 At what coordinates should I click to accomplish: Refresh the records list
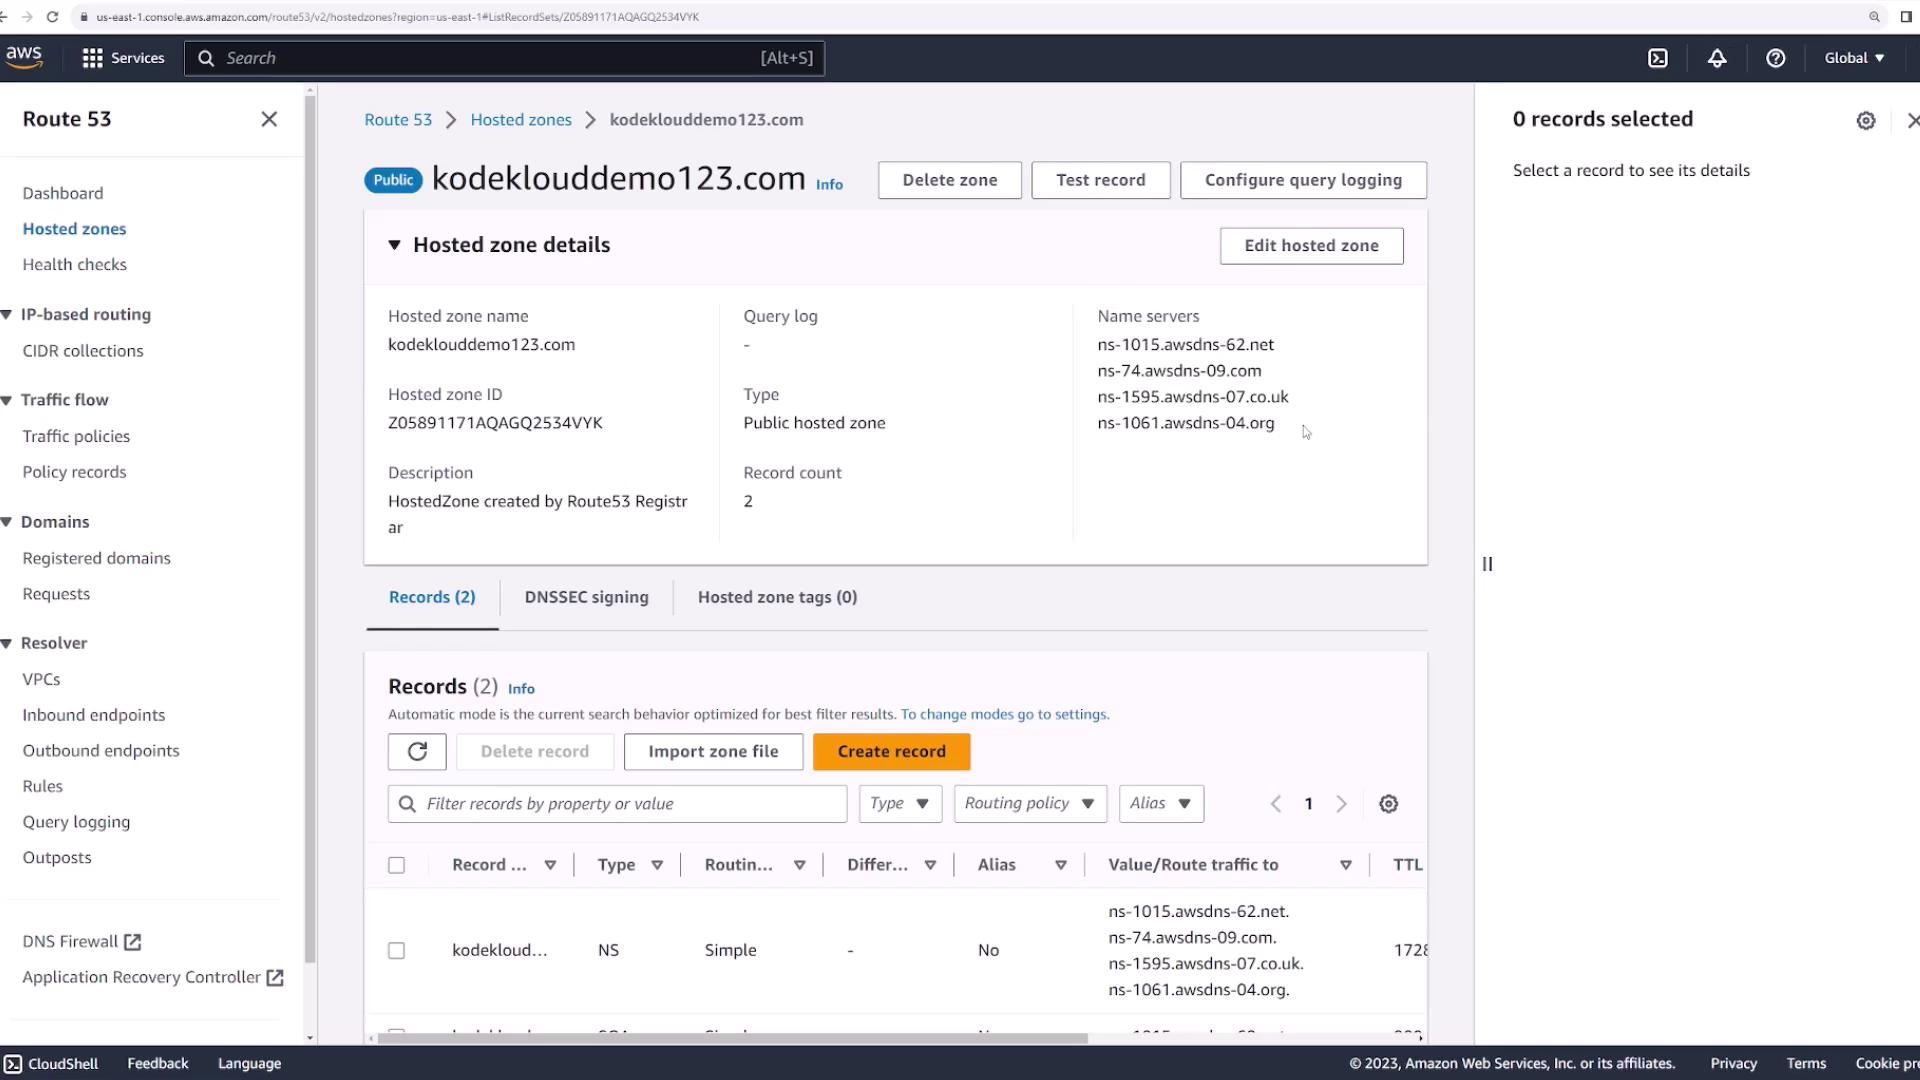coord(417,751)
